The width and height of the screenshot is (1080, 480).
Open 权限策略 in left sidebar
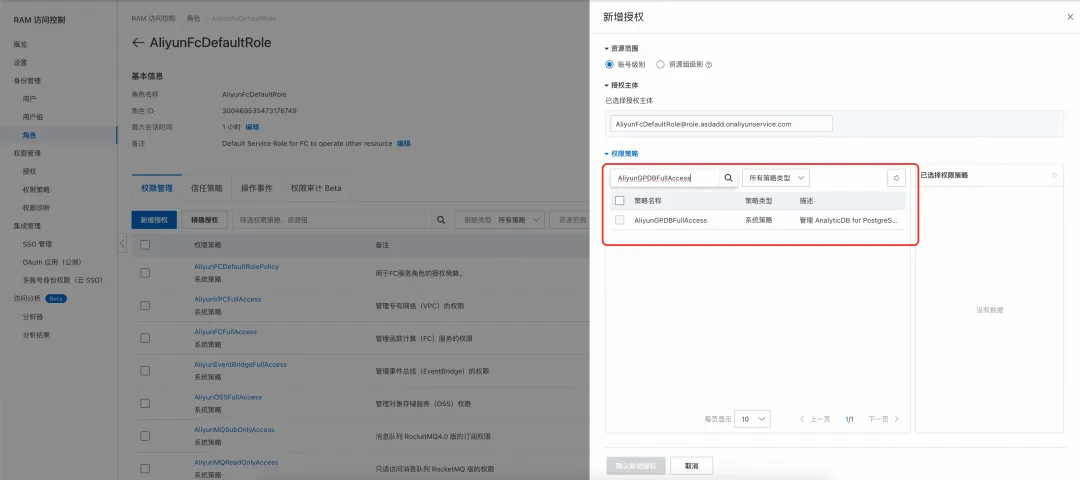[36, 189]
